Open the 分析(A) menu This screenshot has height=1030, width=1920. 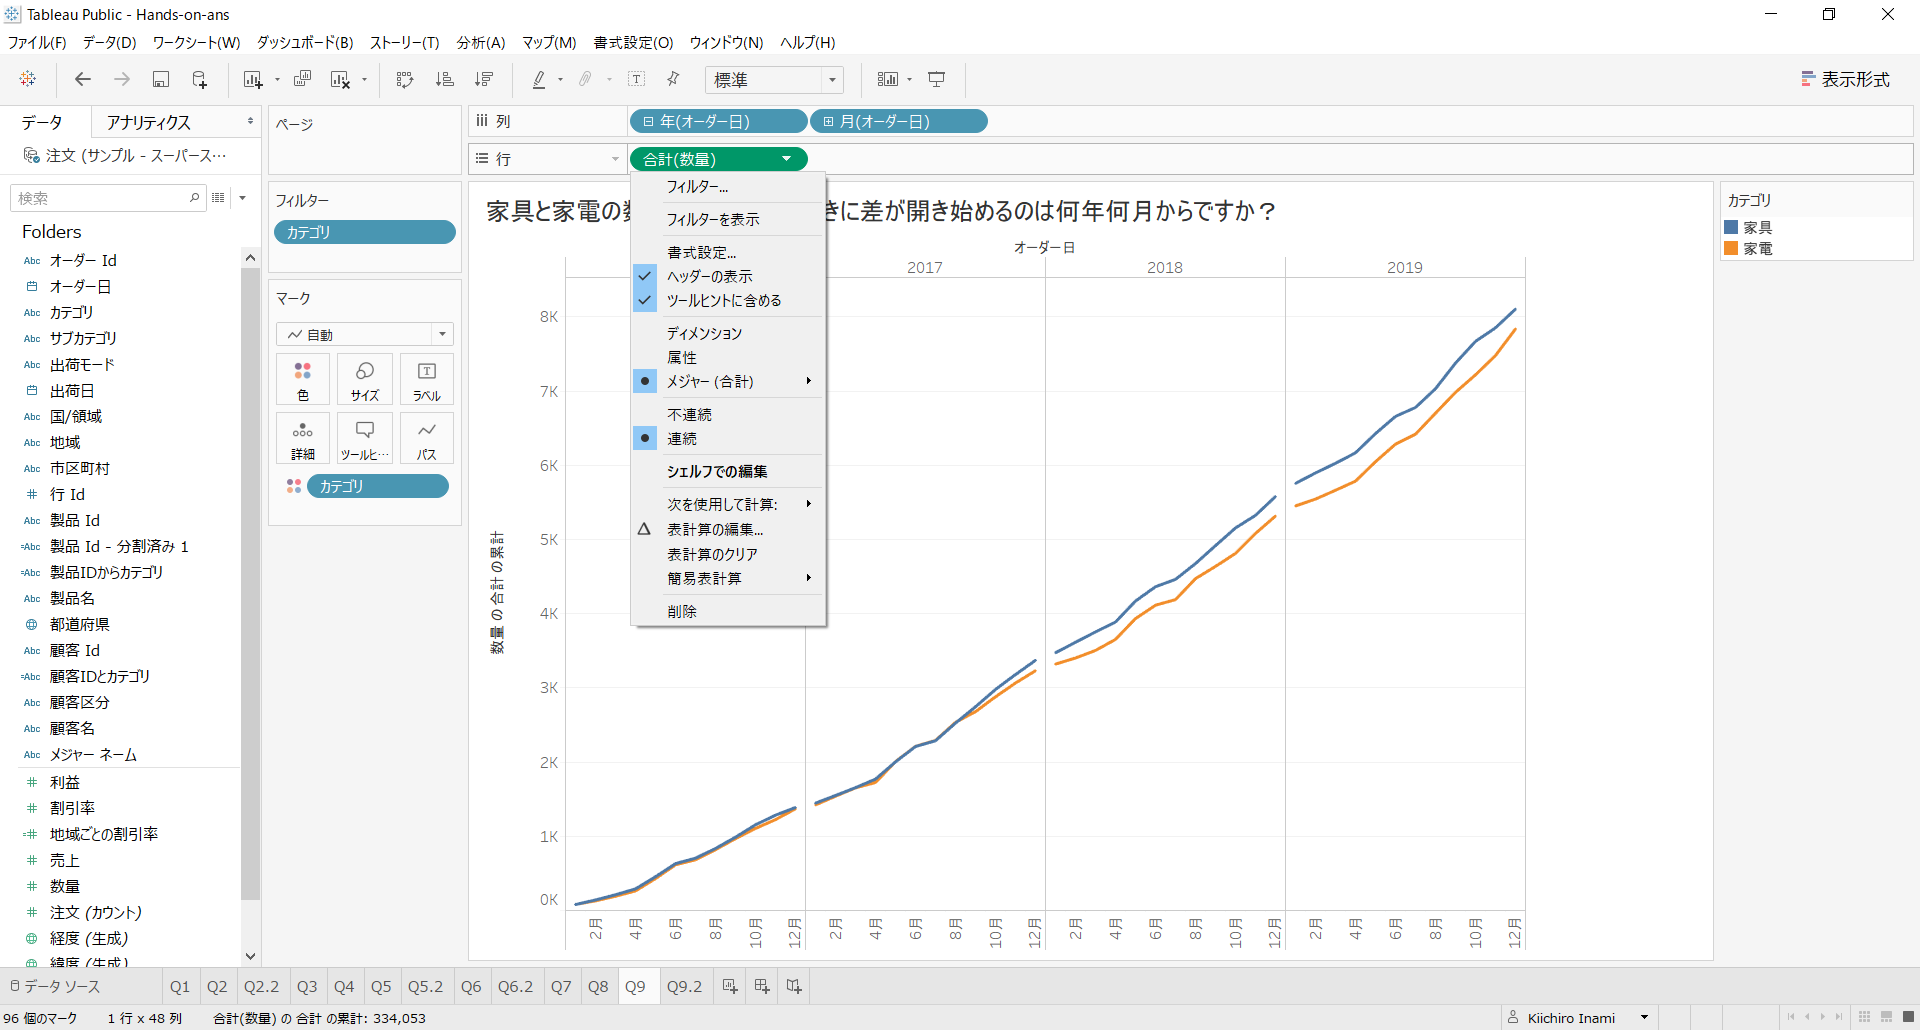[x=481, y=42]
